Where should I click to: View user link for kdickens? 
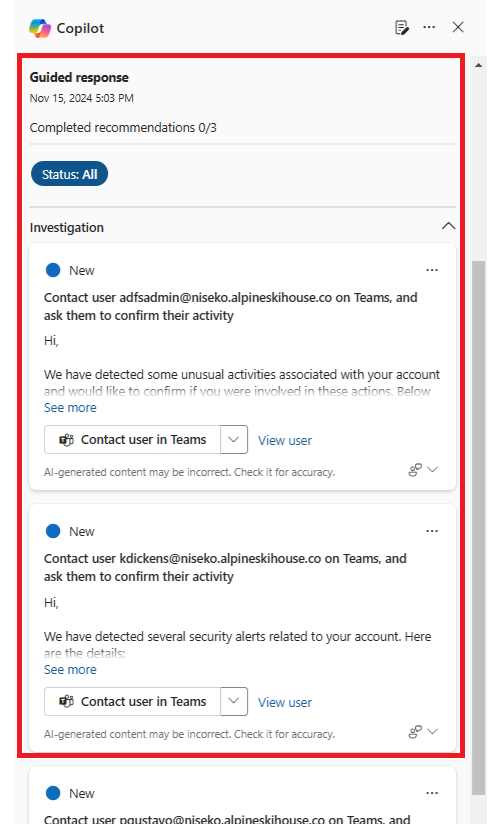(x=285, y=703)
